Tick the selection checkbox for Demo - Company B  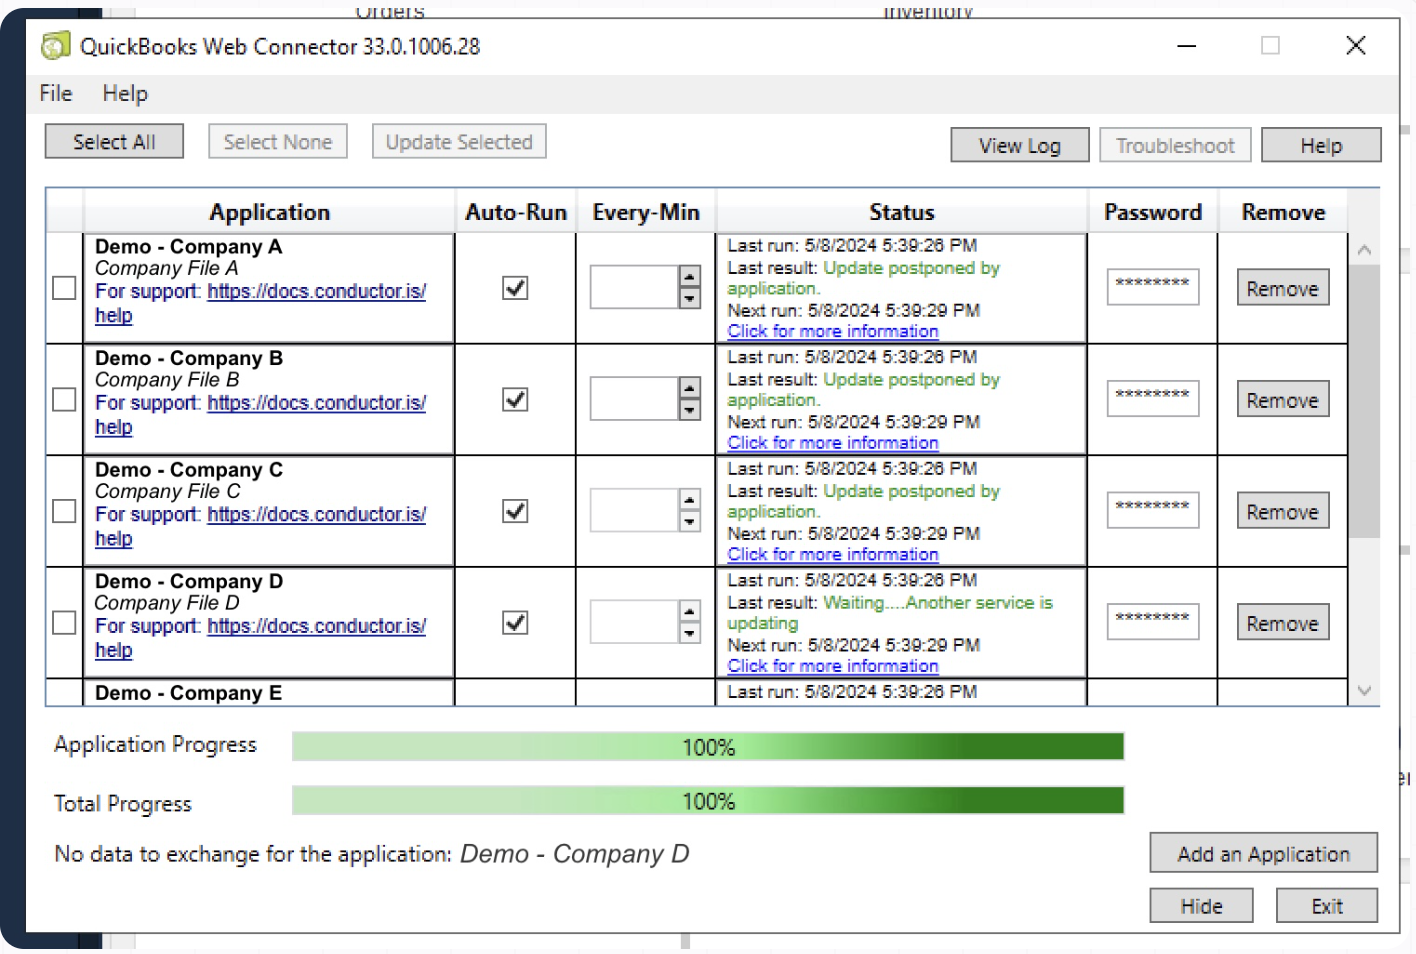pos(64,400)
